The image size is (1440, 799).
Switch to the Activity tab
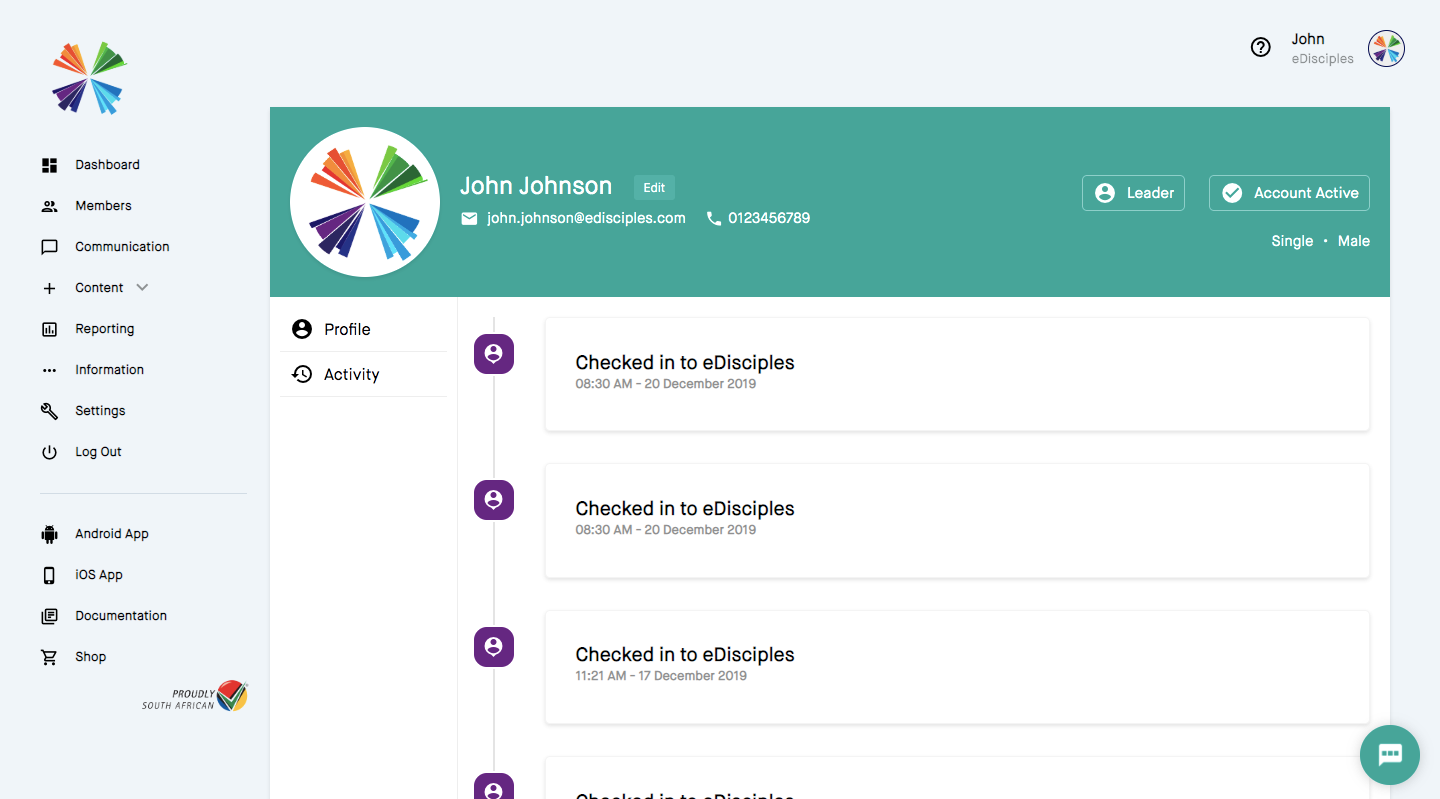(352, 373)
